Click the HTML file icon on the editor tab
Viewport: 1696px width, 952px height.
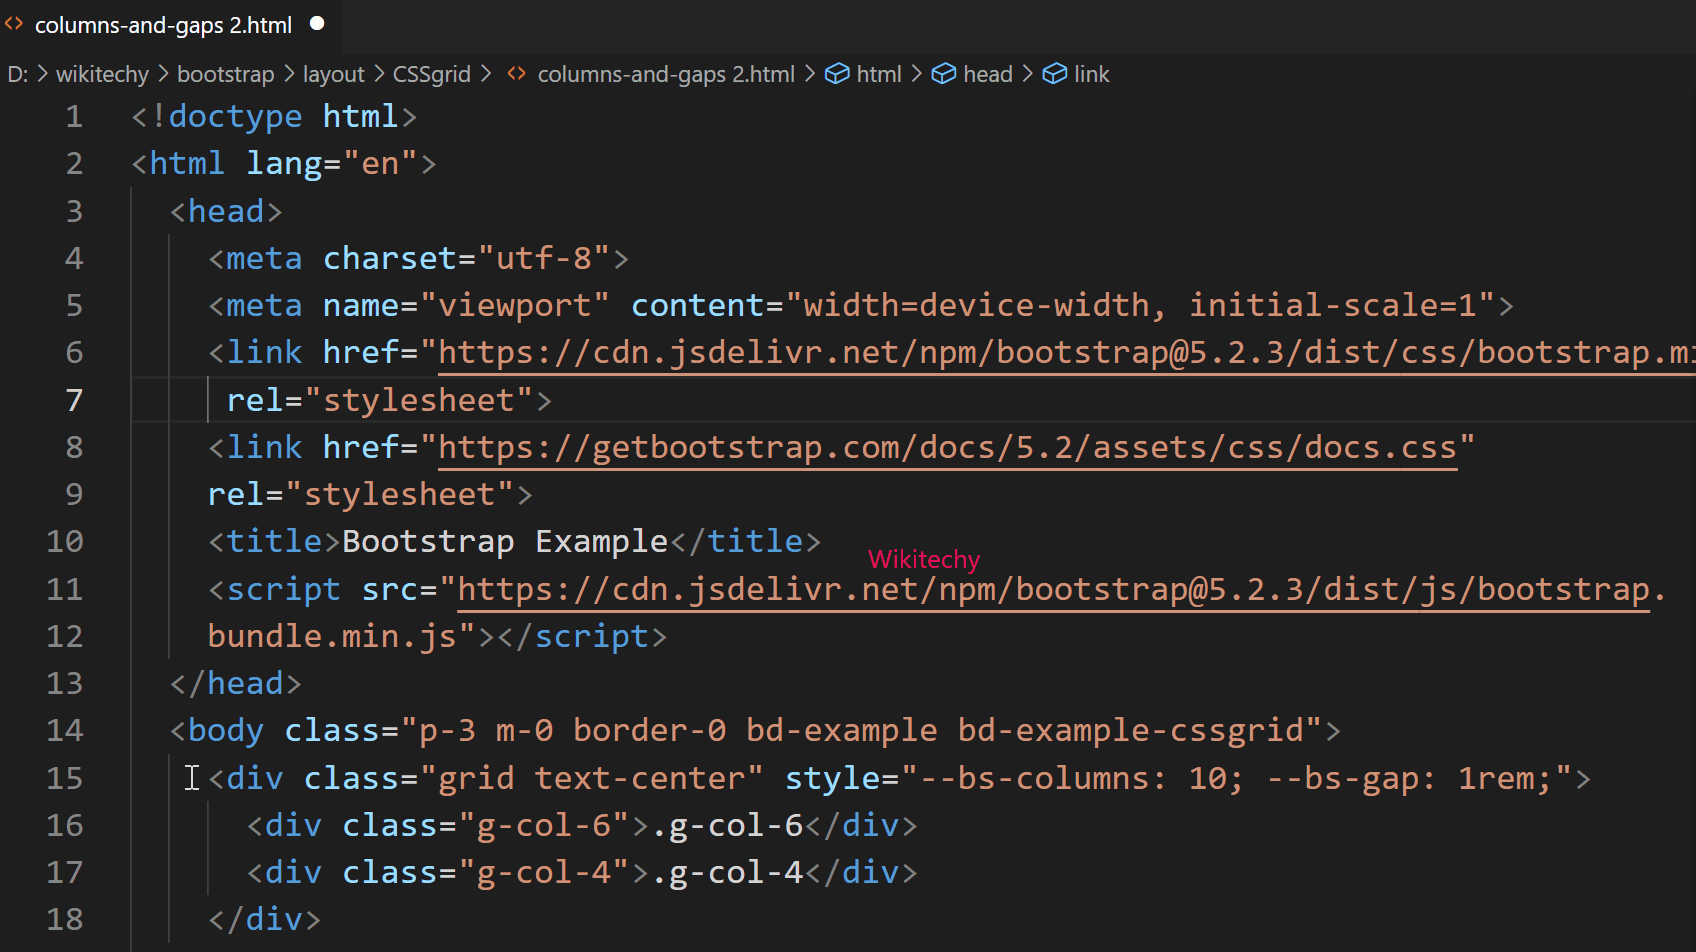pyautogui.click(x=15, y=24)
